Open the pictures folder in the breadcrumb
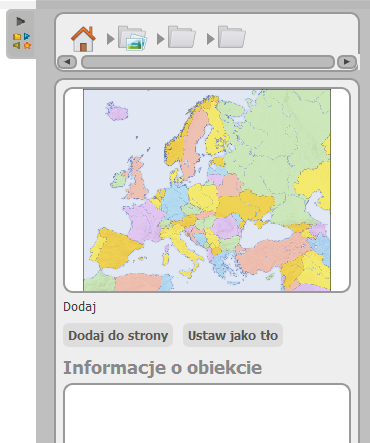370x443 pixels. (132, 38)
